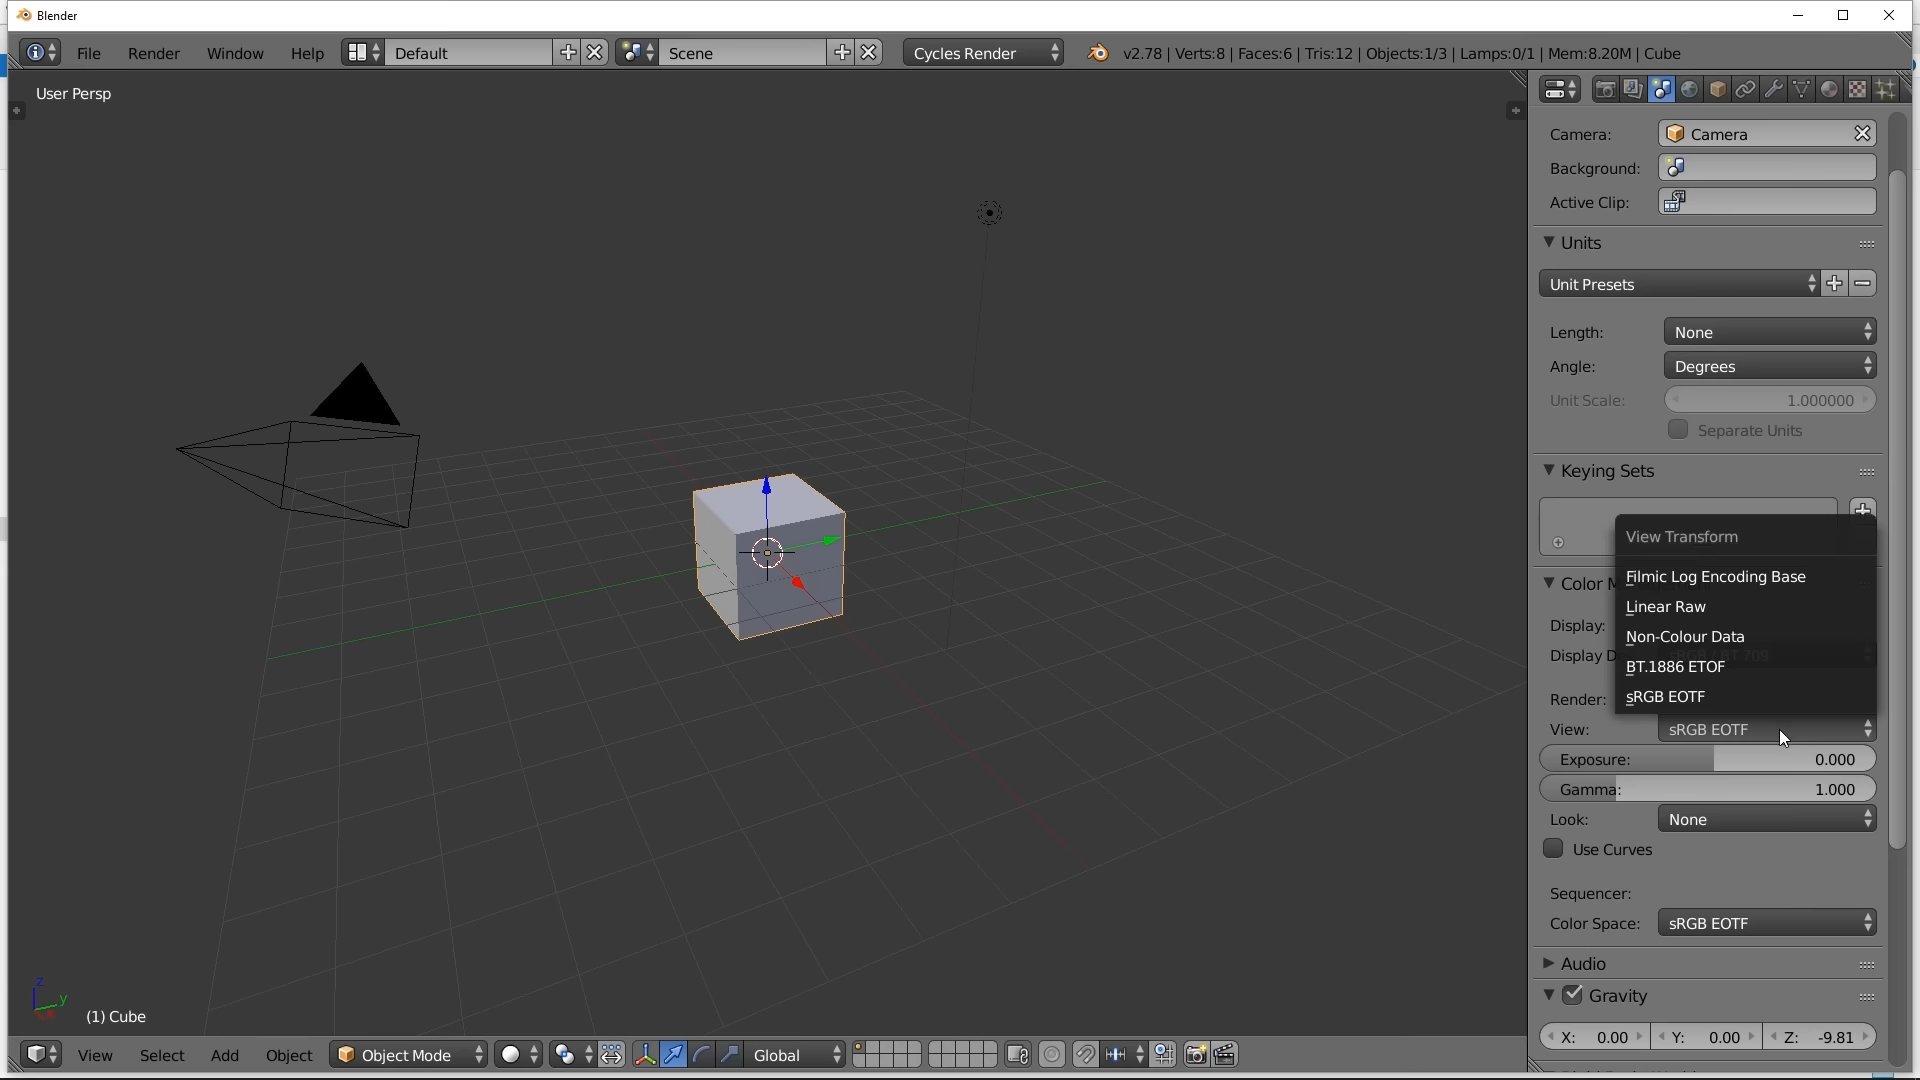Enable the Separate Units checkbox
The height and width of the screenshot is (1080, 1920).
pyautogui.click(x=1679, y=430)
